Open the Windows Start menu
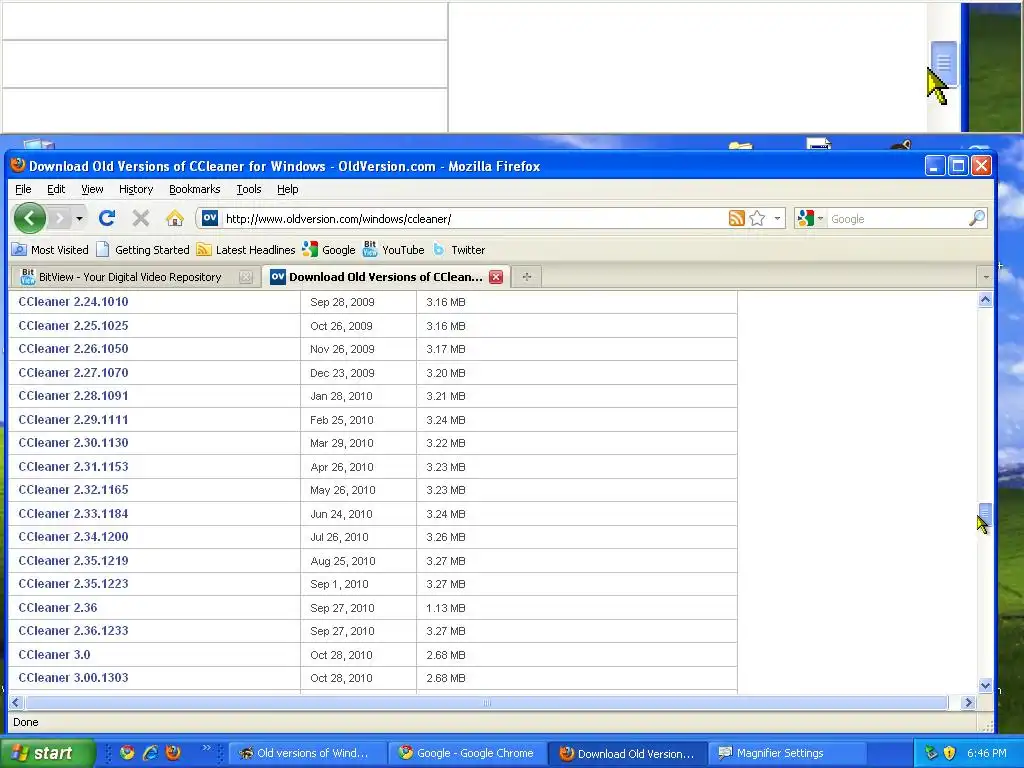The height and width of the screenshot is (768, 1024). coord(47,753)
